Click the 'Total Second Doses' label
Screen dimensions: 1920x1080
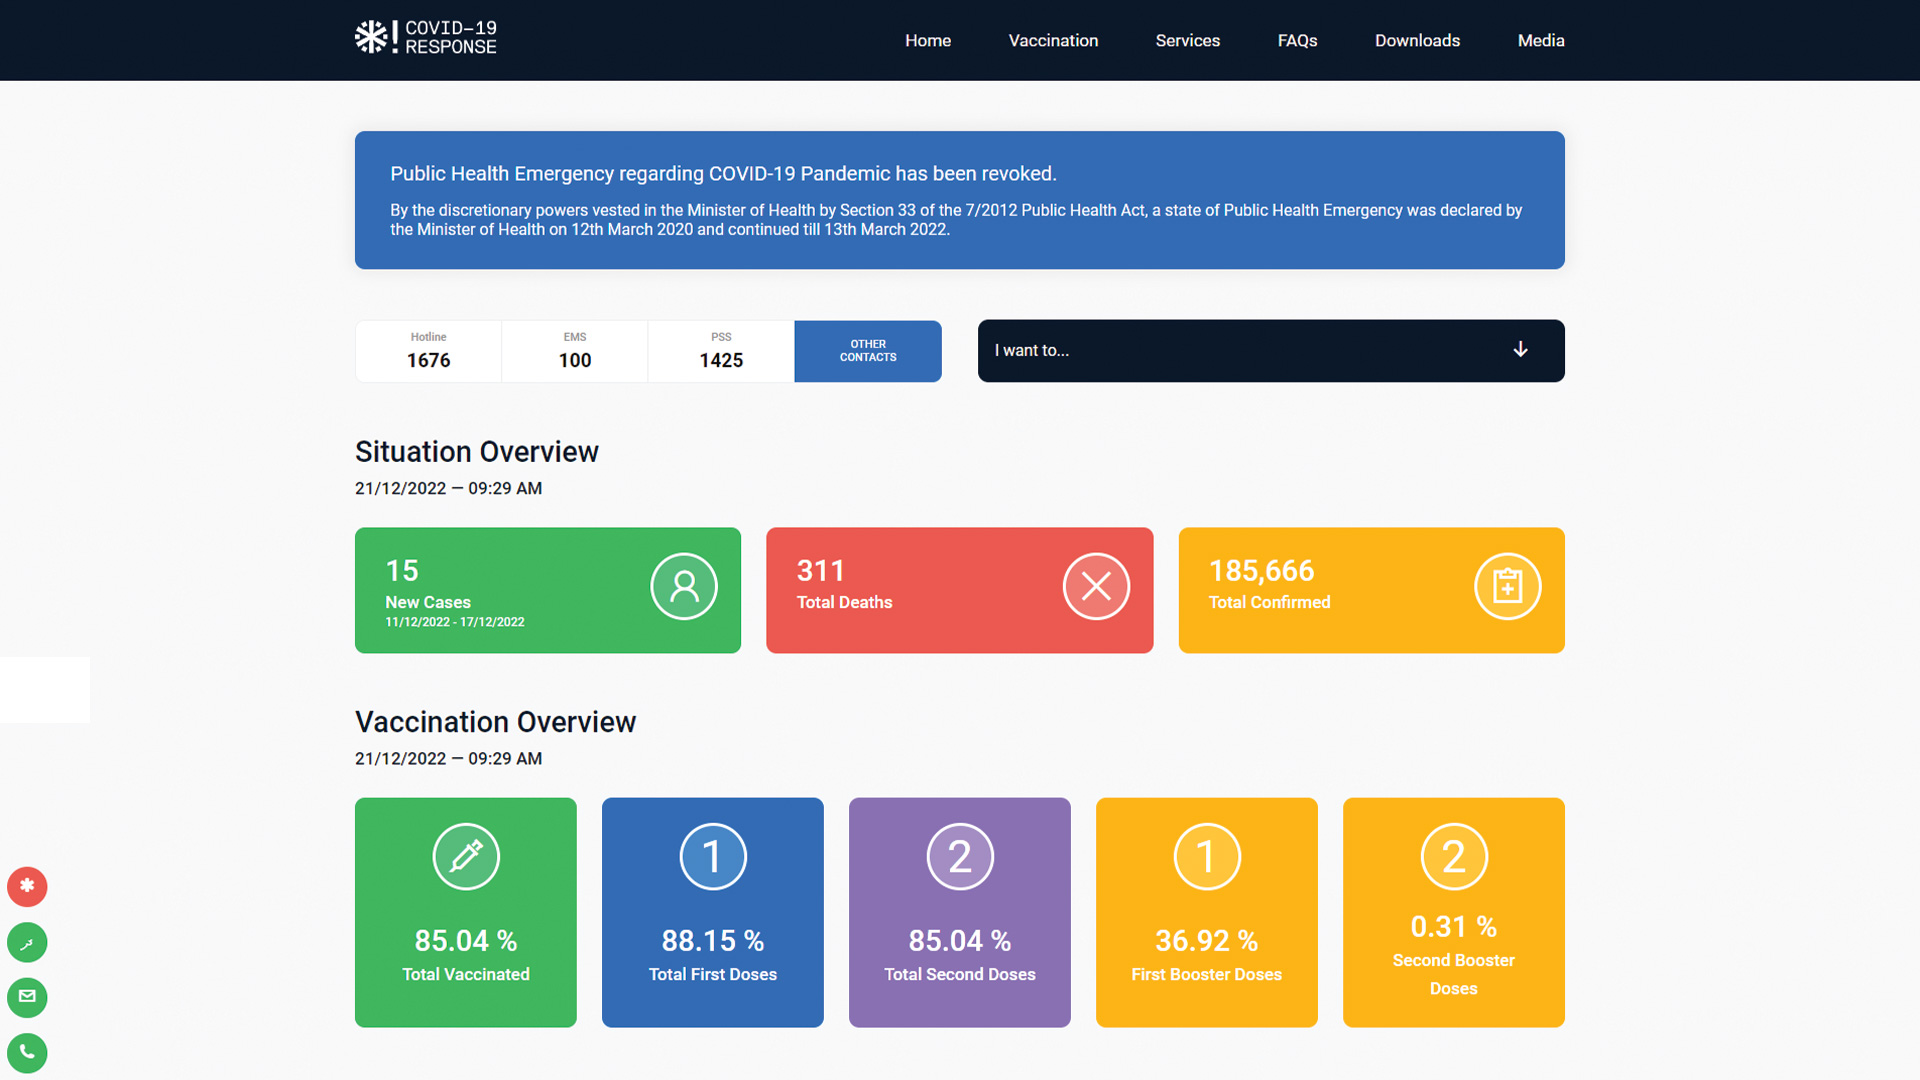coord(960,974)
